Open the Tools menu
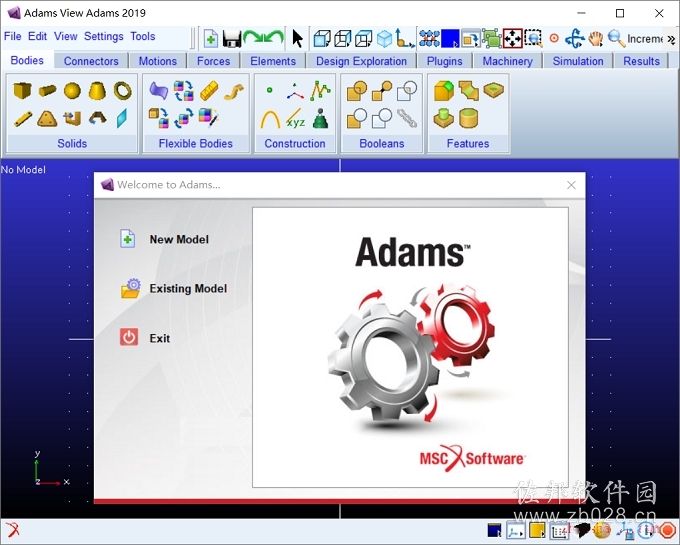The width and height of the screenshot is (680, 545). coord(143,36)
